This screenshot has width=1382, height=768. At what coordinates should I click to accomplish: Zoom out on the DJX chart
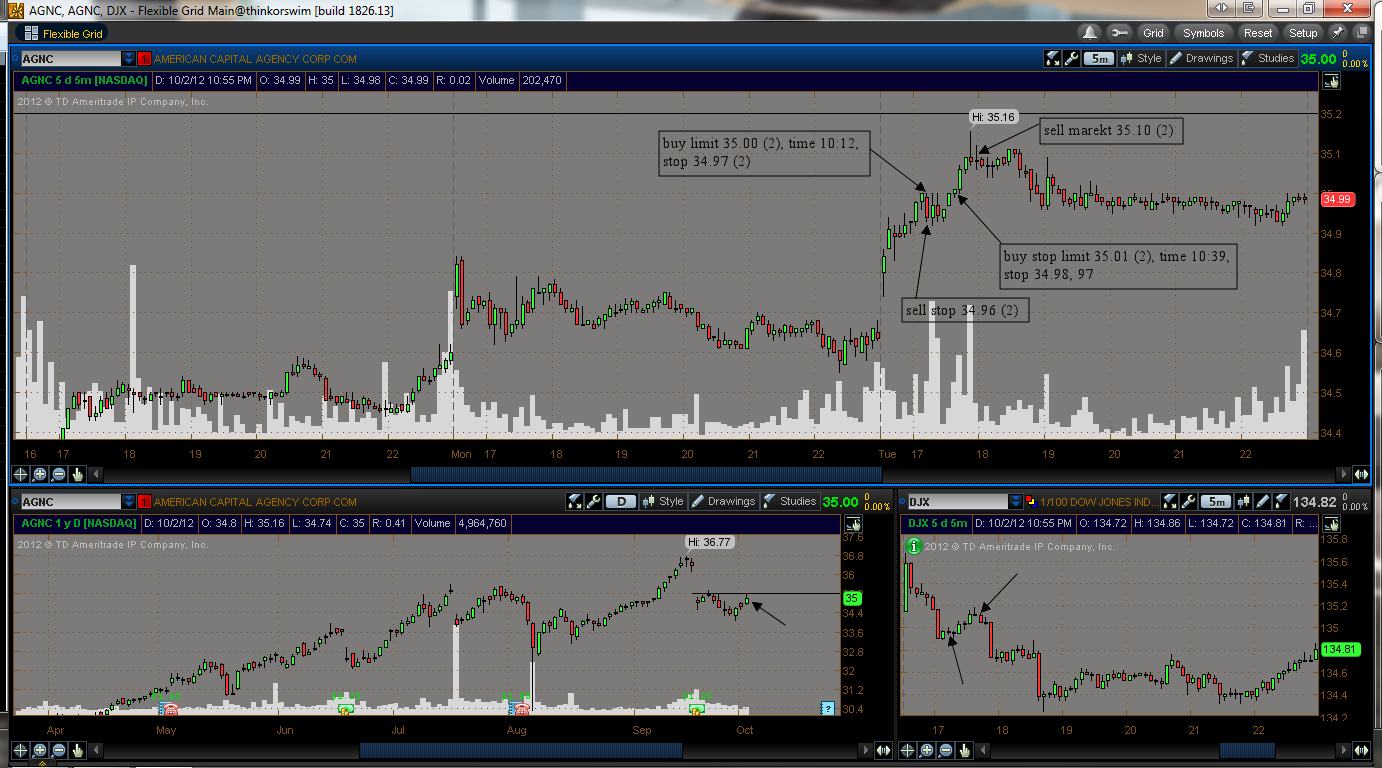(946, 749)
